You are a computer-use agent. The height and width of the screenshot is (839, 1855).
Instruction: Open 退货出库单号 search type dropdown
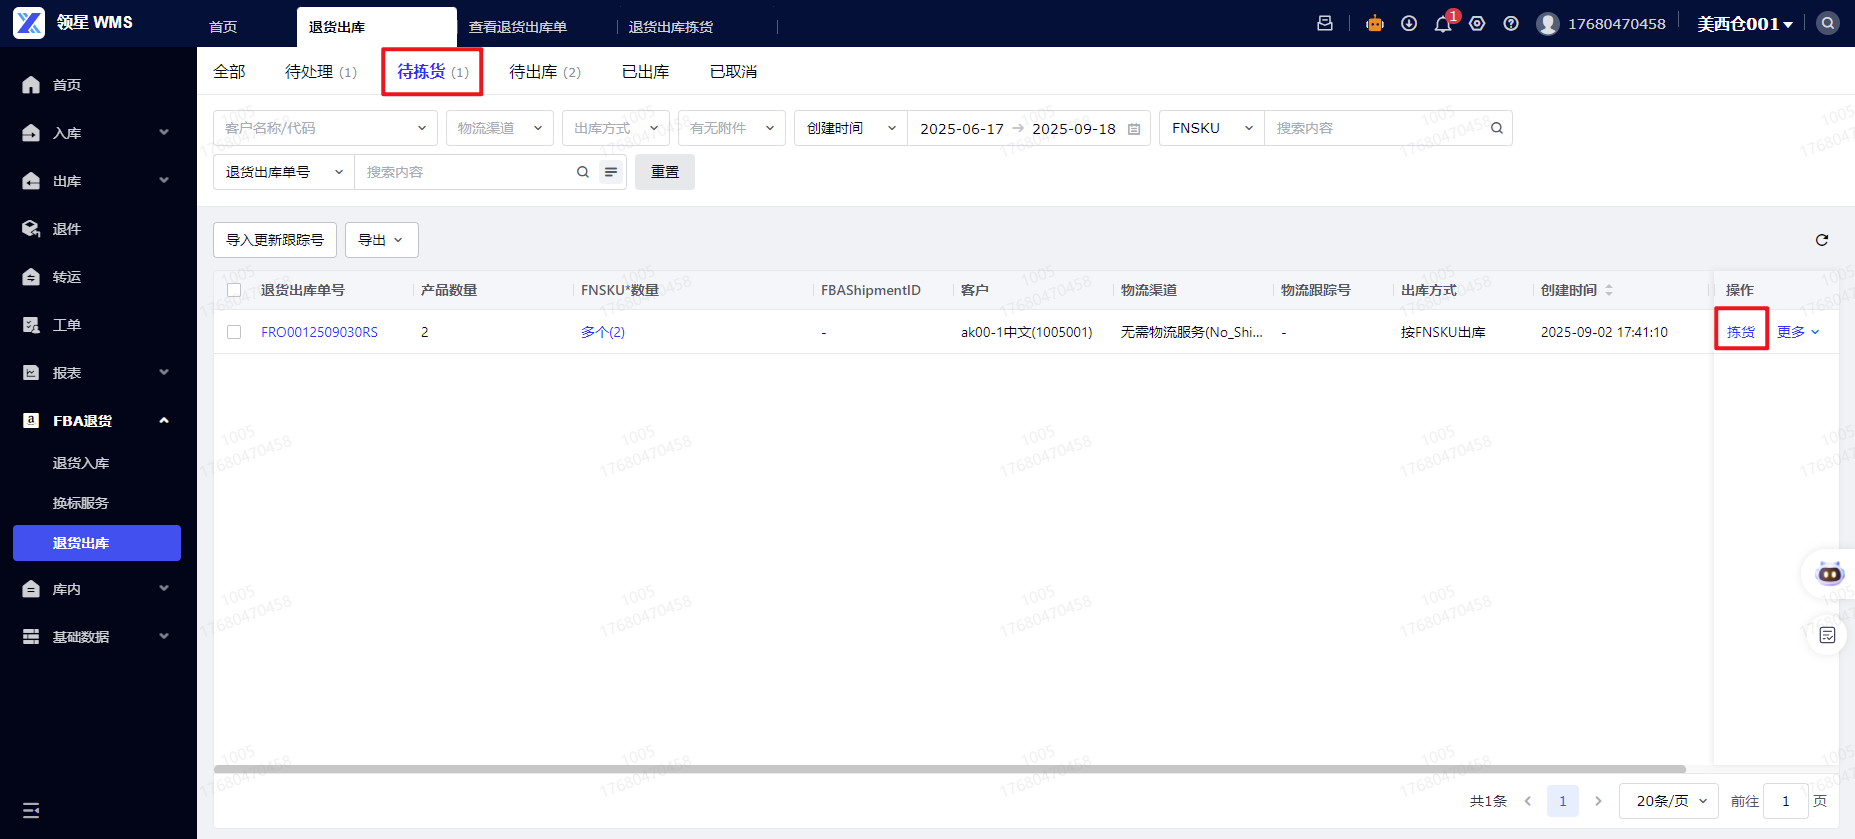point(284,172)
